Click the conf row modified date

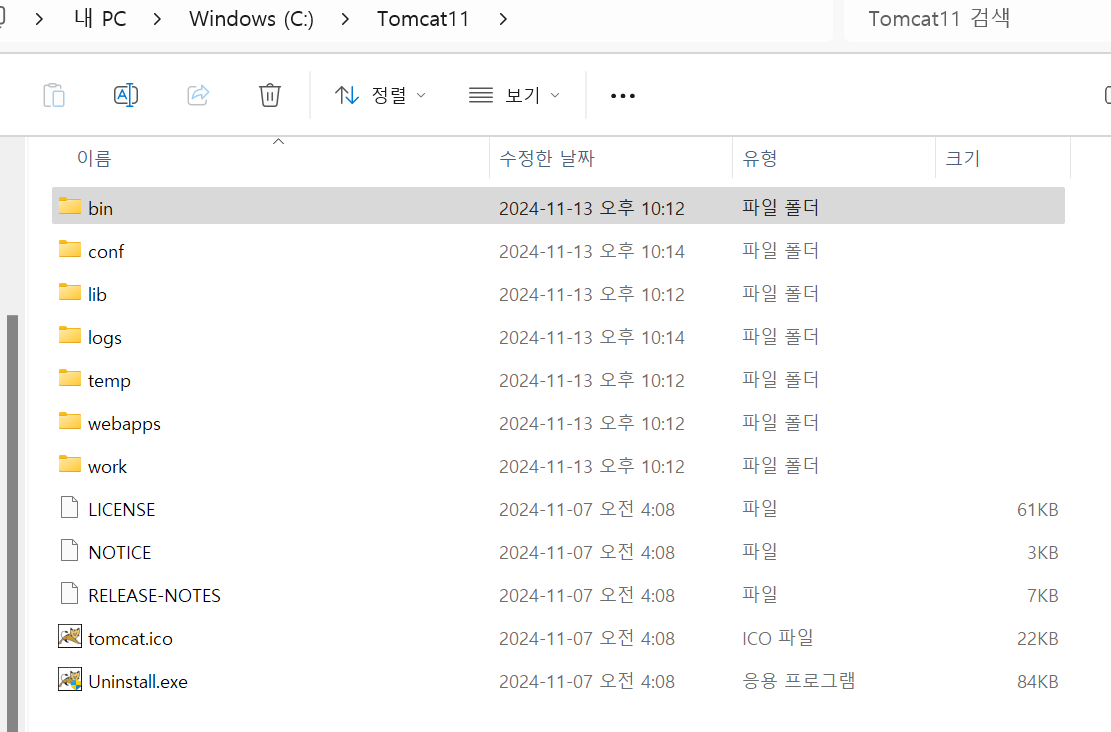[x=592, y=252]
